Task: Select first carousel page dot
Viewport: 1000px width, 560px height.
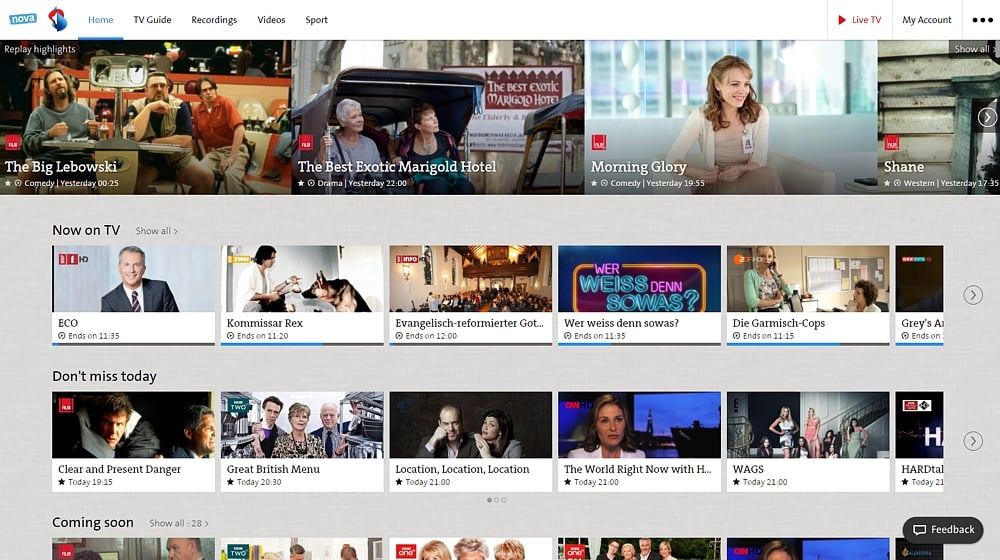Action: (489, 500)
